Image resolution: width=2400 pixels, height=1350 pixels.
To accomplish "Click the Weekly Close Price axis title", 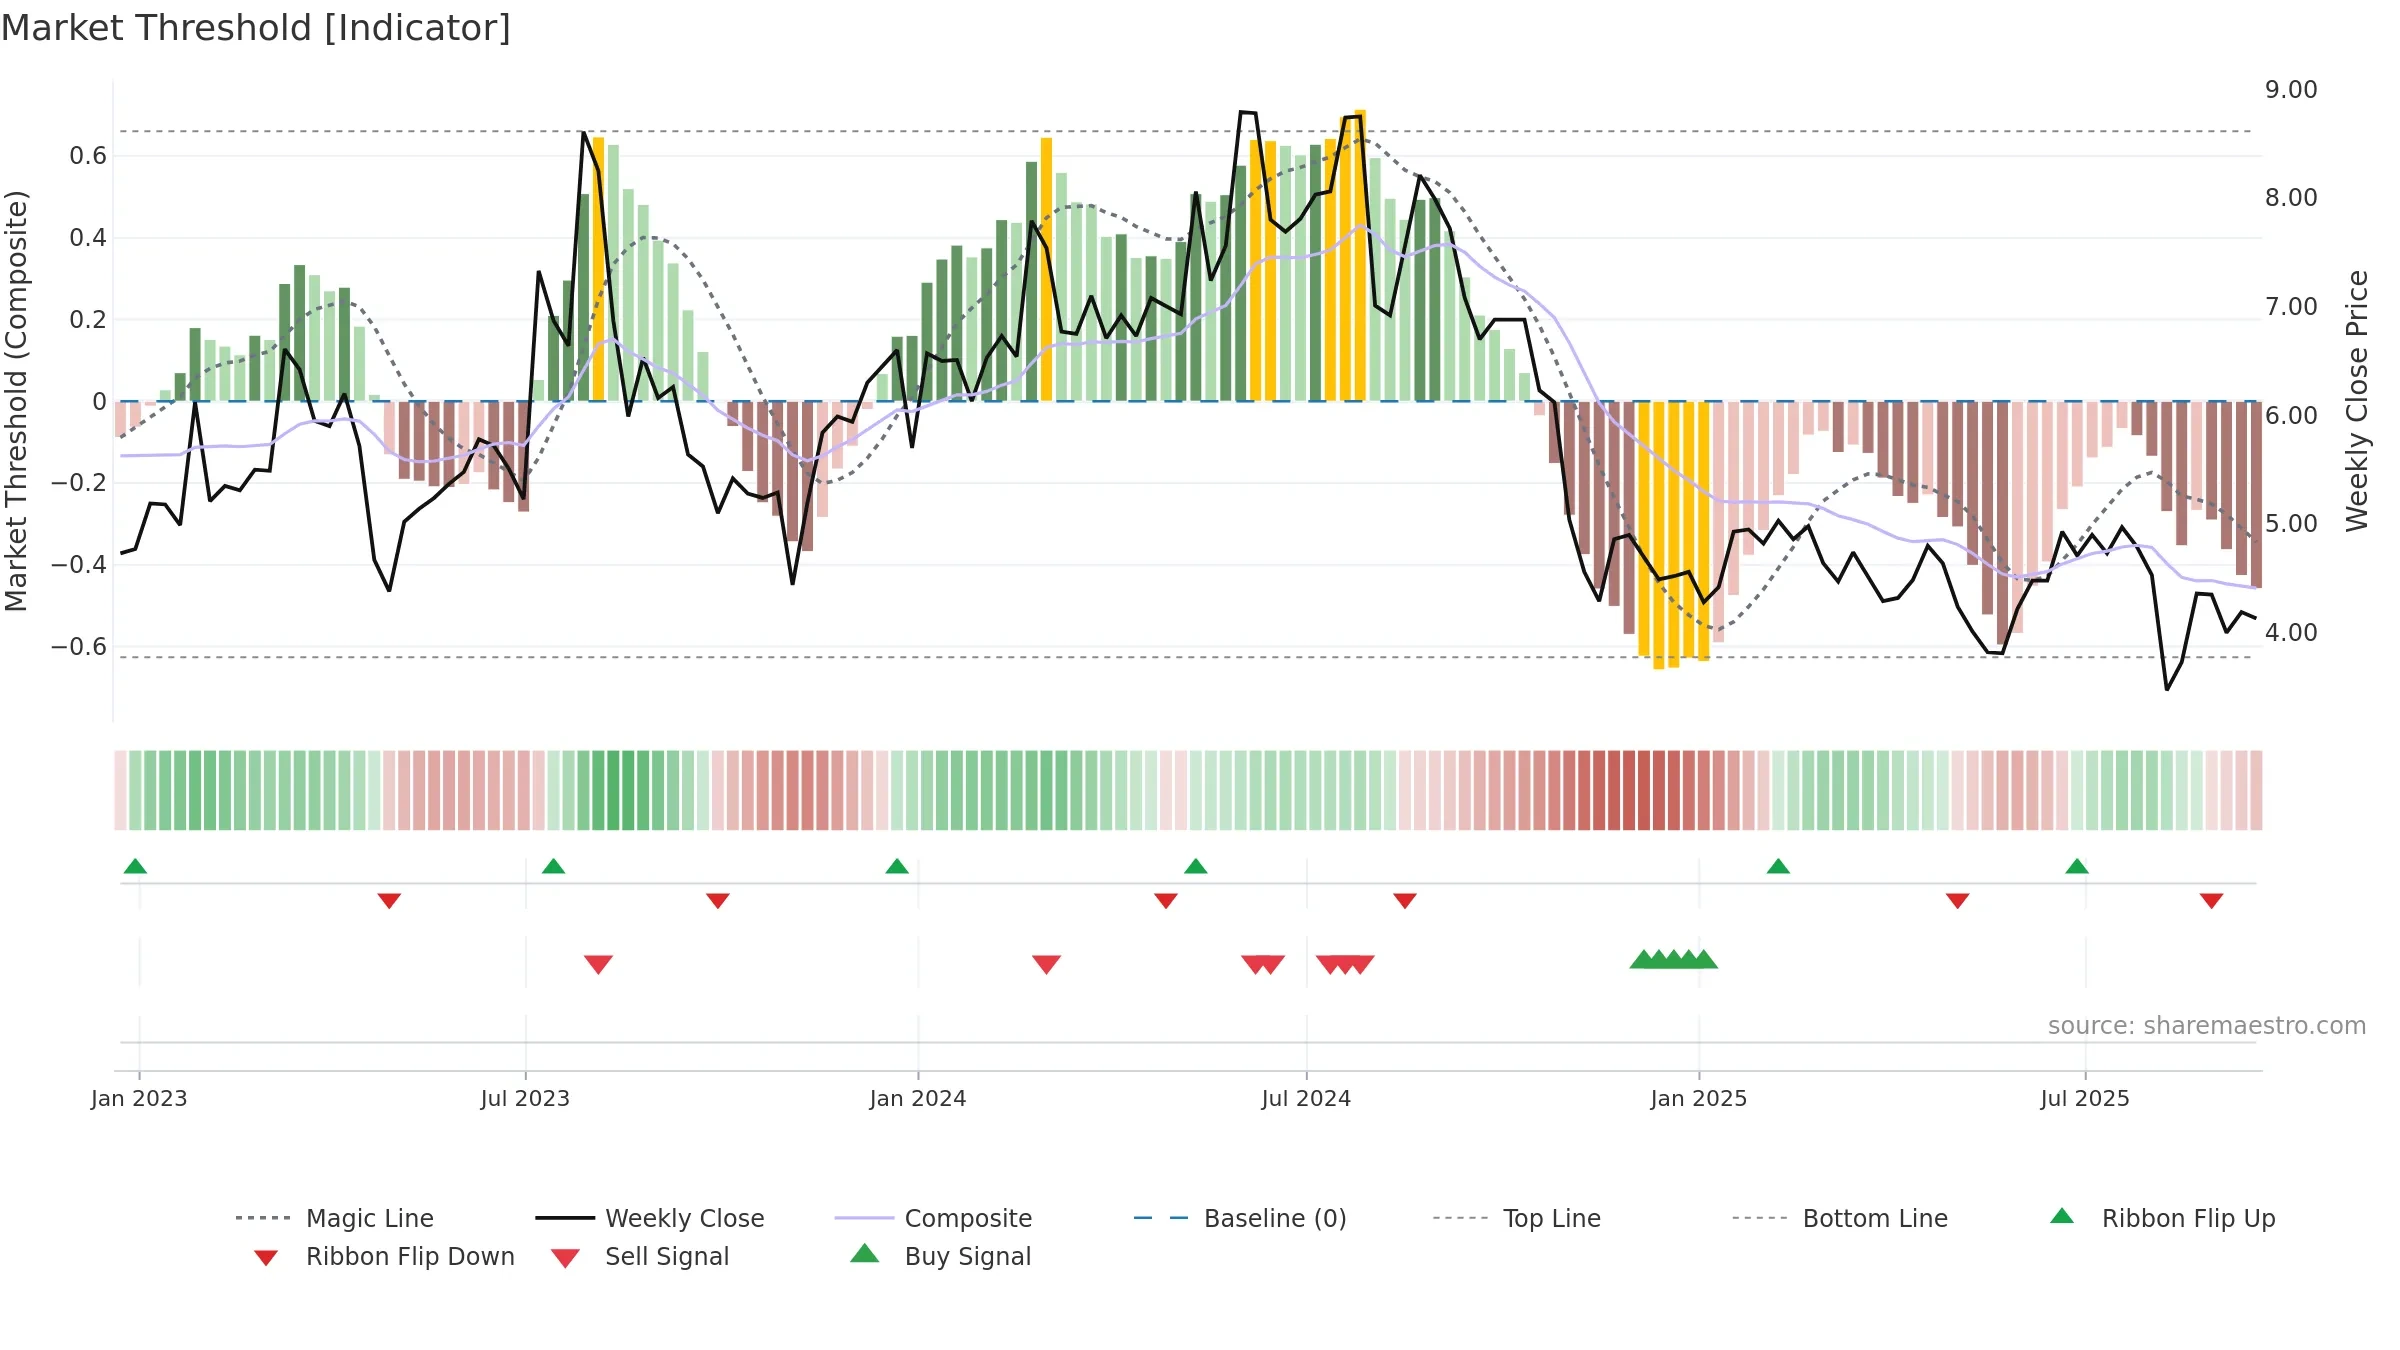I will [x=2357, y=401].
